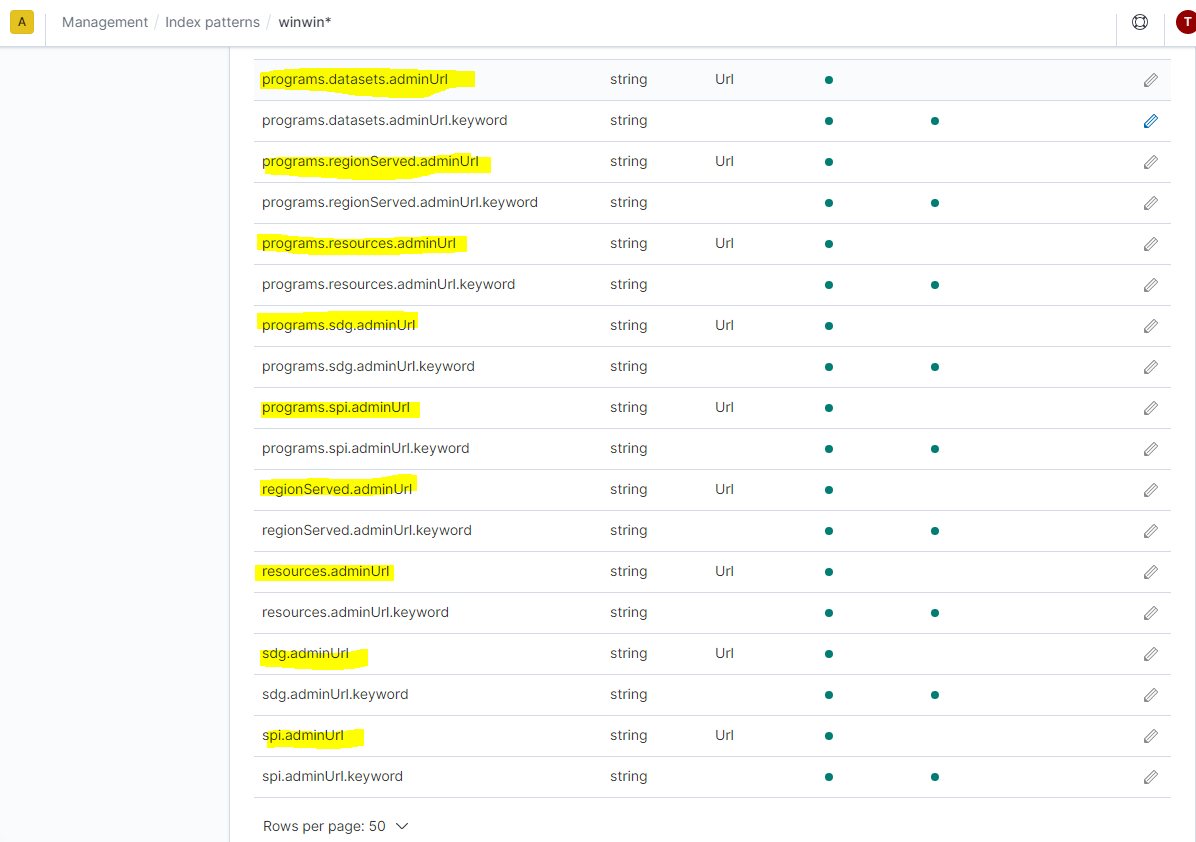Image resolution: width=1196 pixels, height=842 pixels.
Task: Open the Rows per page dropdown
Action: pyautogui.click(x=336, y=826)
